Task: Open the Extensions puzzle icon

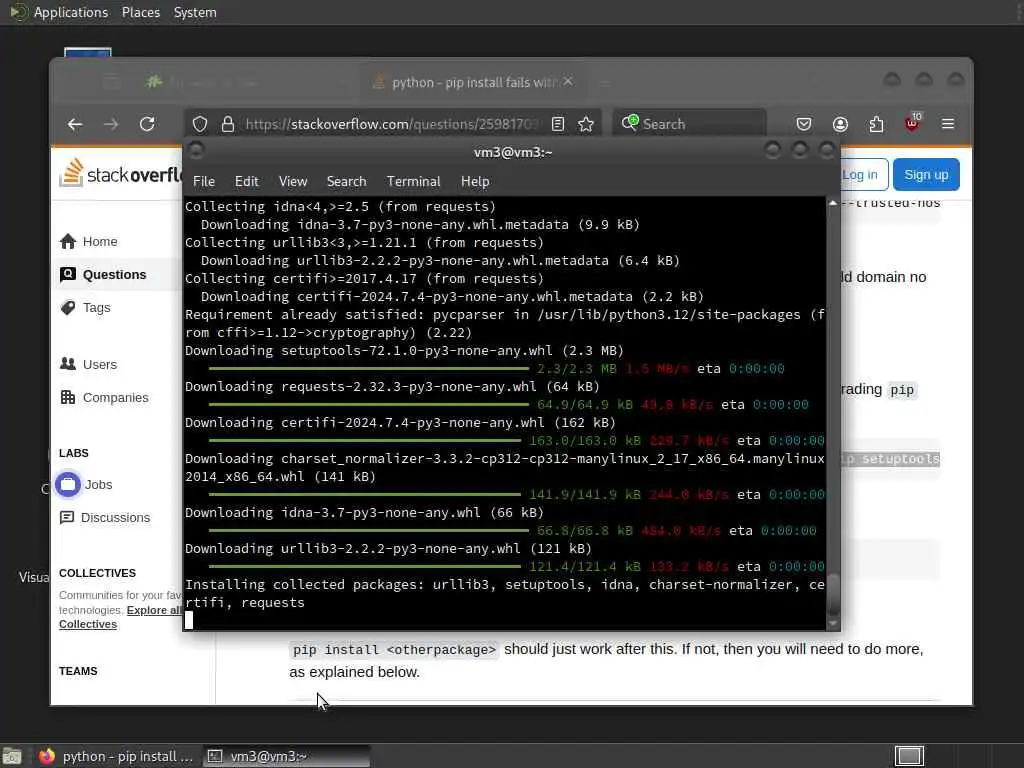Action: click(876, 124)
